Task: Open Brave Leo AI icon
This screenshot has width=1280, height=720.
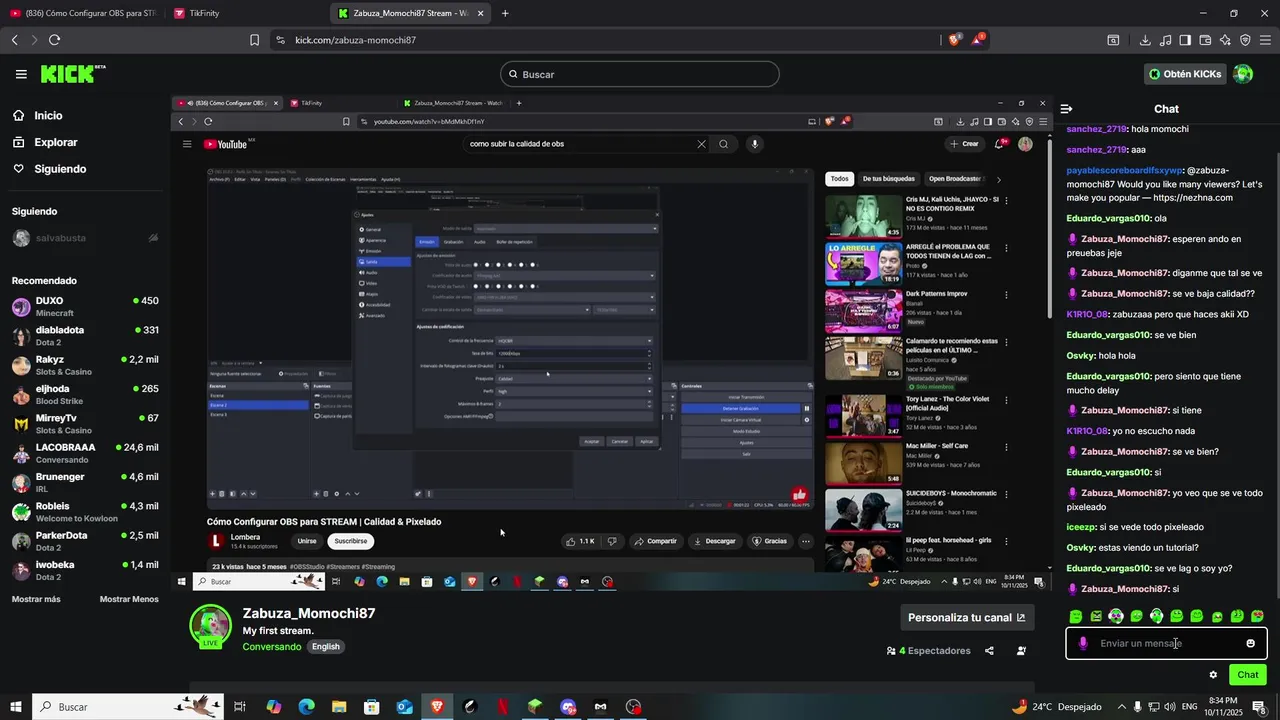Action: coord(1225,40)
